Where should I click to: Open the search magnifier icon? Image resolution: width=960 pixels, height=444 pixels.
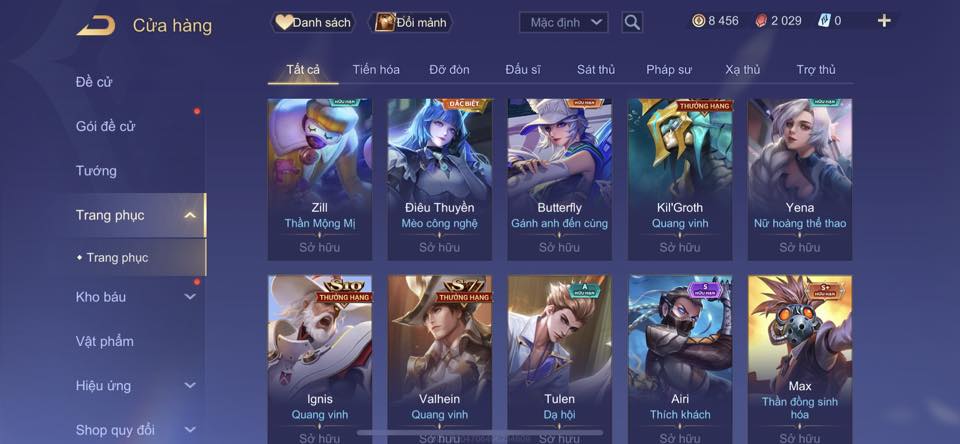coord(632,23)
